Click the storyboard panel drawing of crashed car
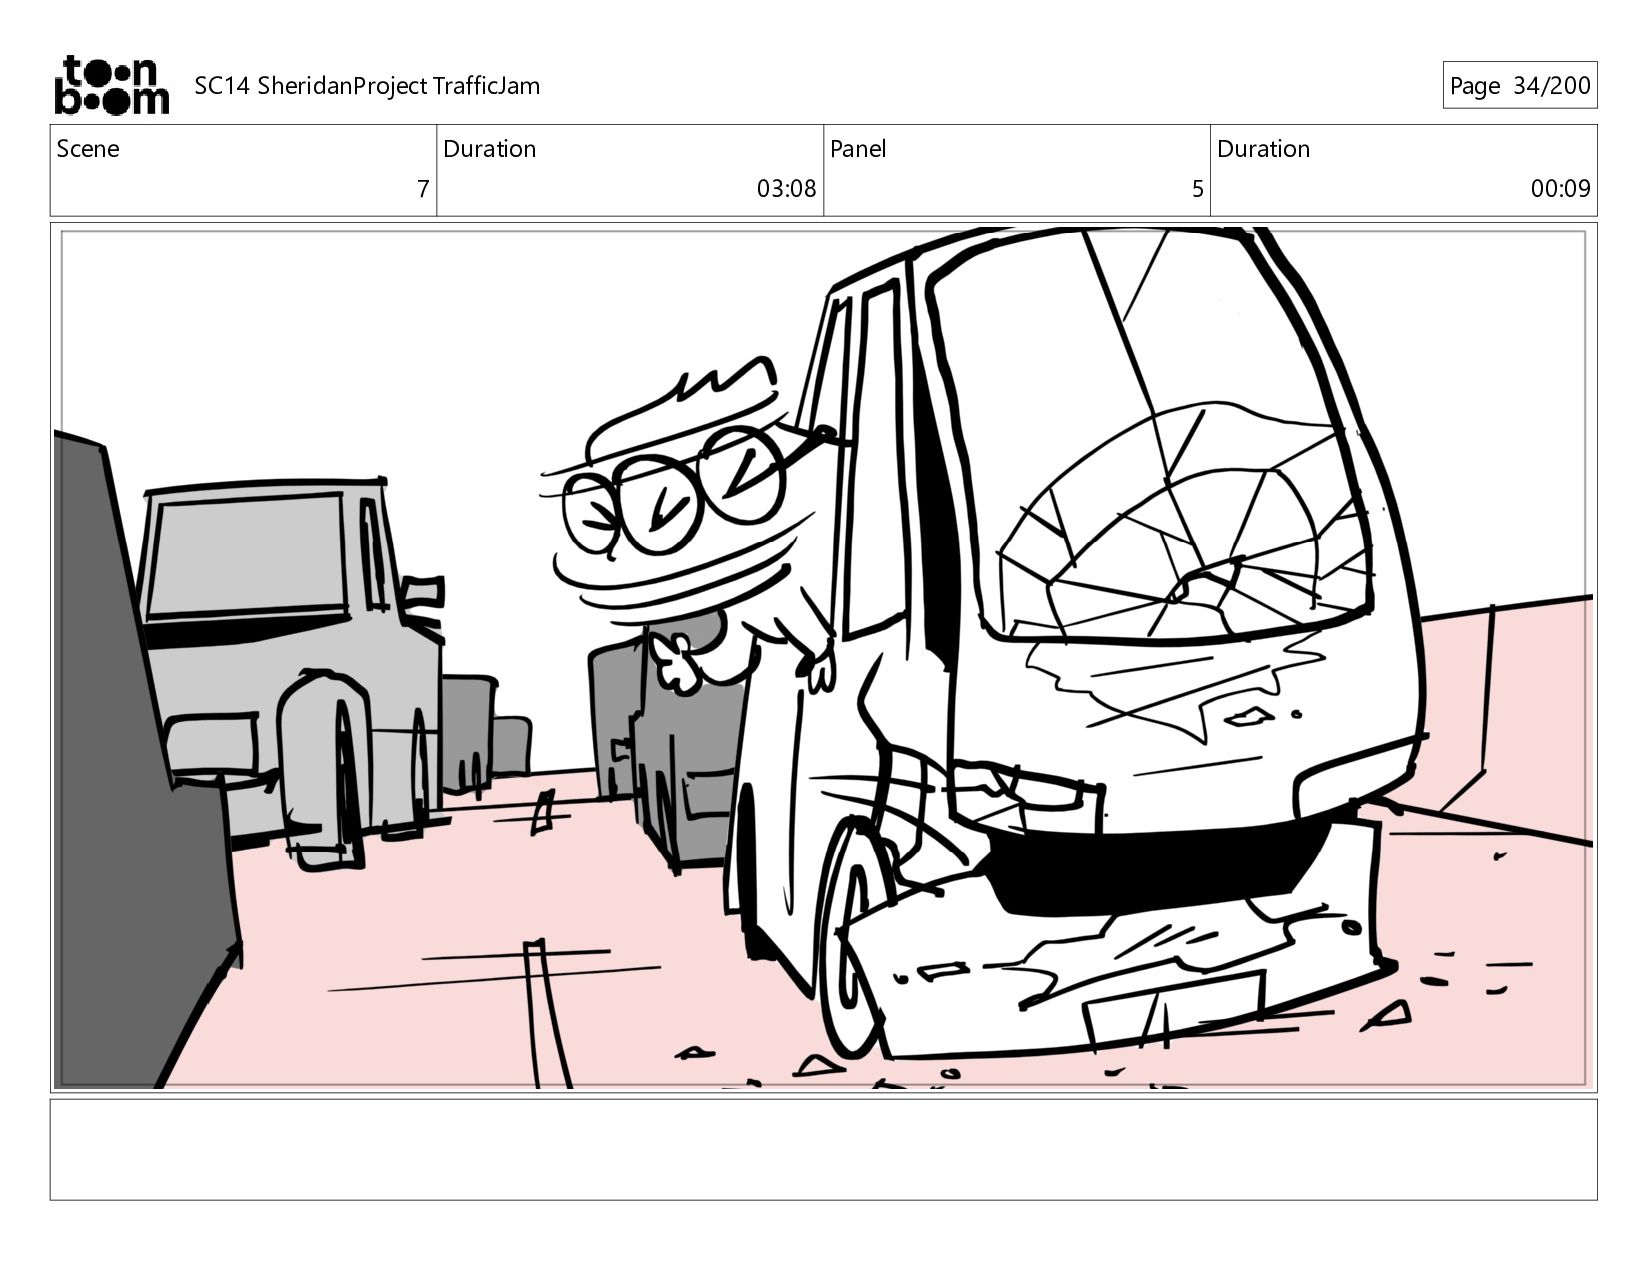 pyautogui.click(x=823, y=657)
